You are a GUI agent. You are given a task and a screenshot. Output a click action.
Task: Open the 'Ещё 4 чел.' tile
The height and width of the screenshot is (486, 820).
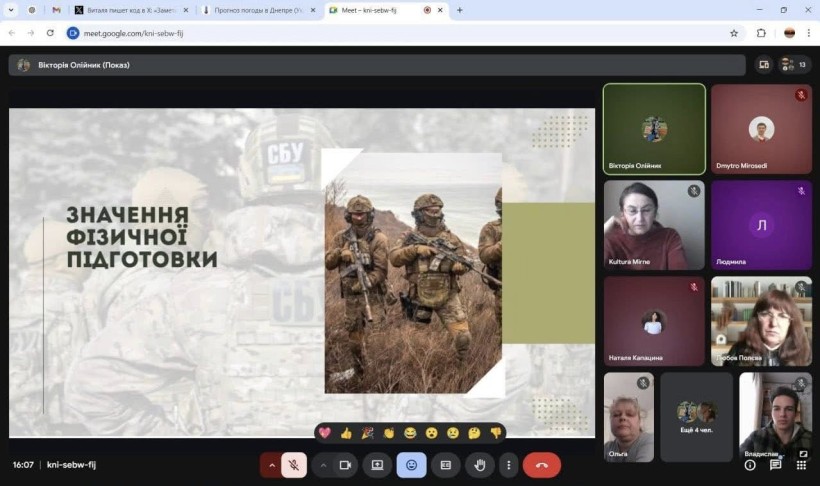pos(697,417)
